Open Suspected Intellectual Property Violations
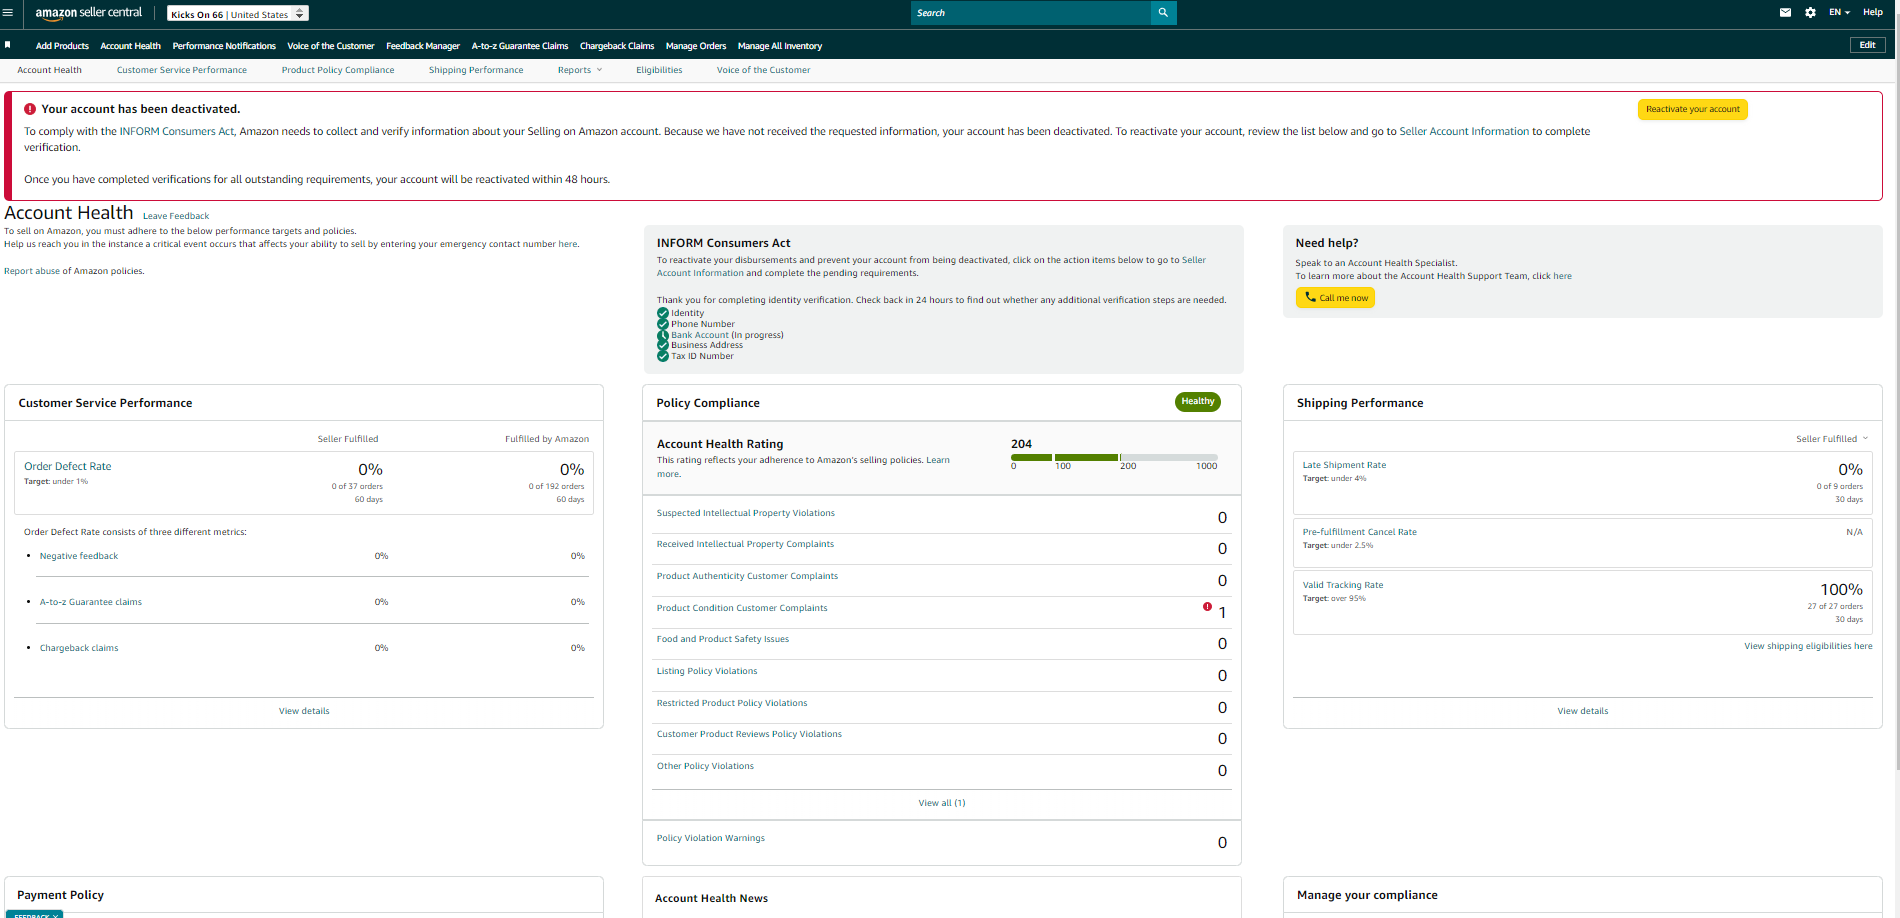1900x918 pixels. point(745,513)
